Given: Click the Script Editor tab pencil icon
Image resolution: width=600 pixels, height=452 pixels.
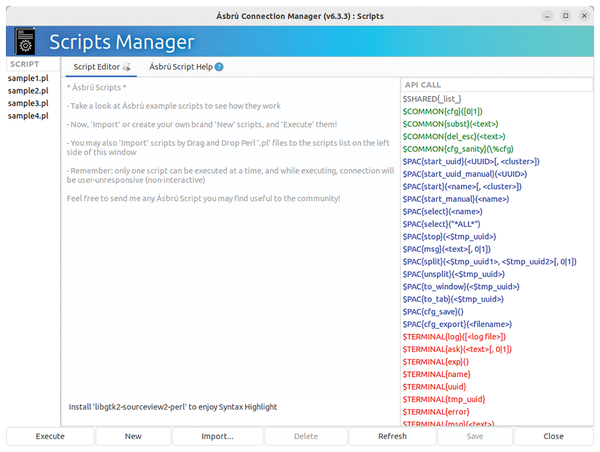Looking at the screenshot, I should coord(126,67).
